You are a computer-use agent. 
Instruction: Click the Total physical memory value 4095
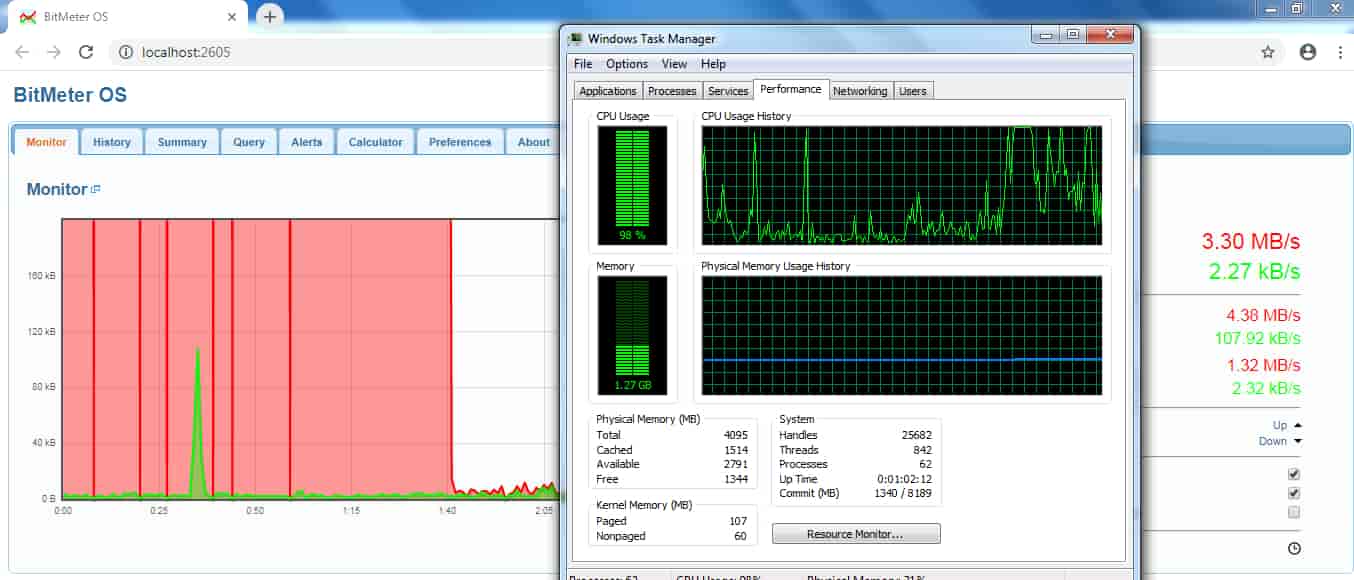tap(735, 435)
